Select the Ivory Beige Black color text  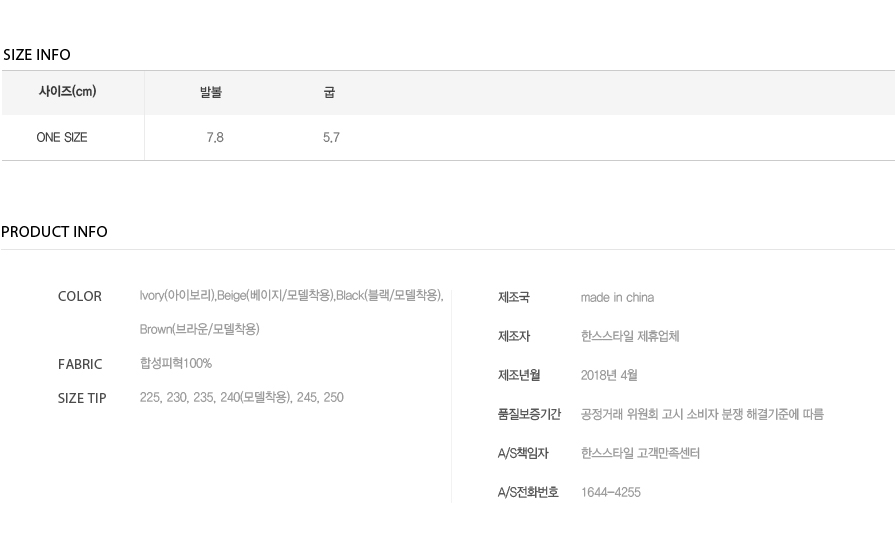tap(291, 296)
